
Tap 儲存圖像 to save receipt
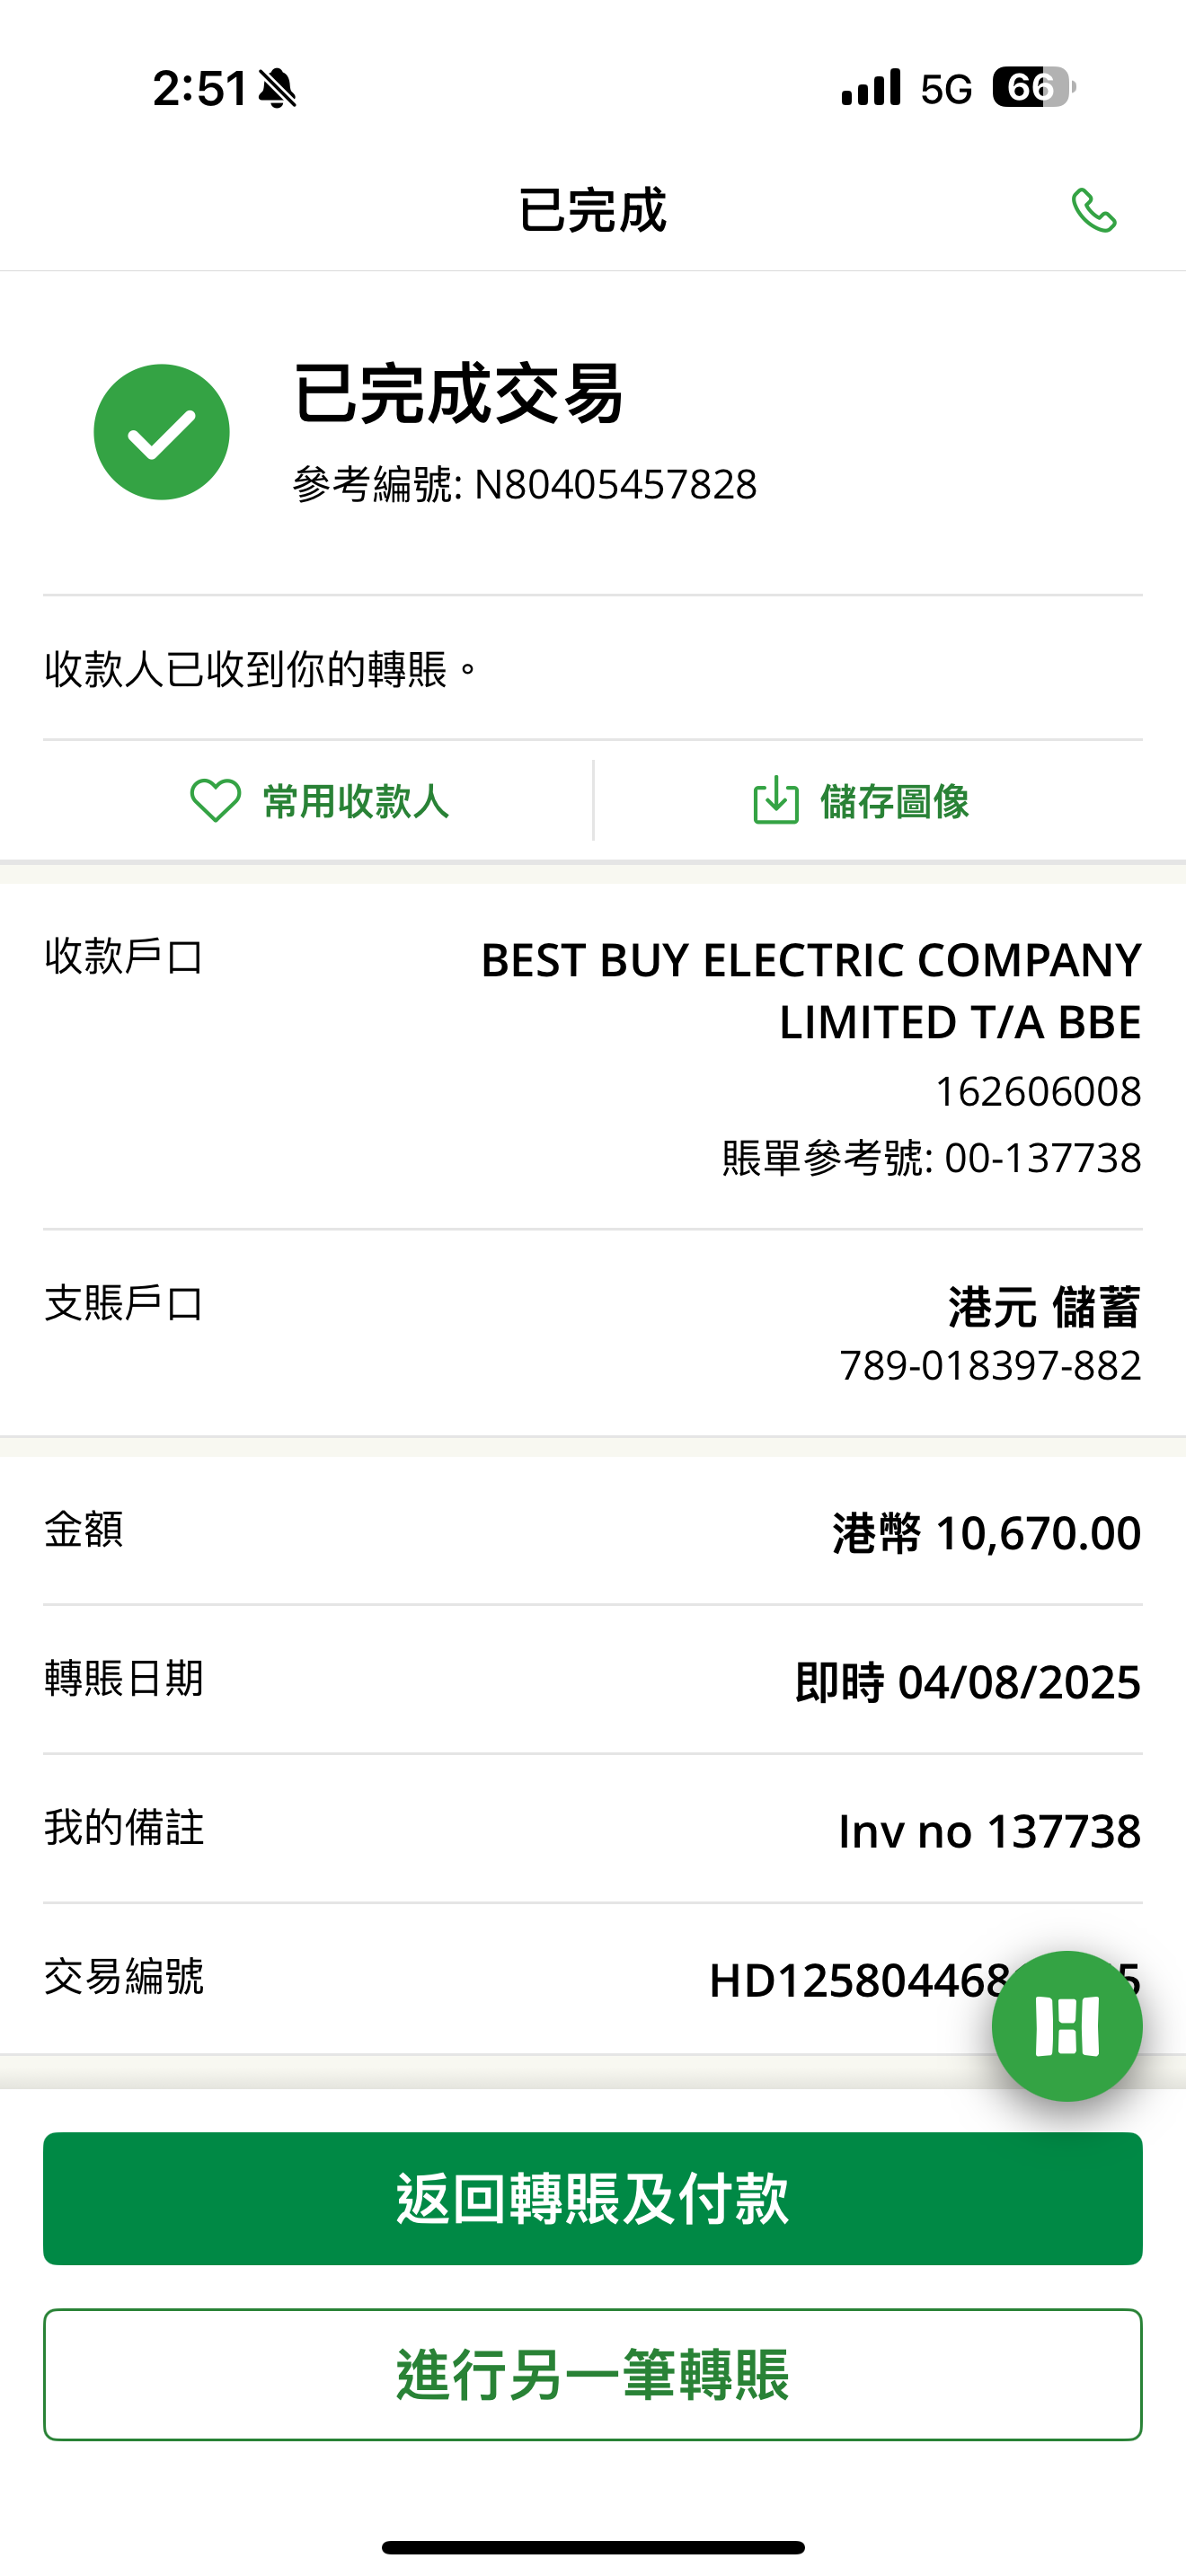894,802
